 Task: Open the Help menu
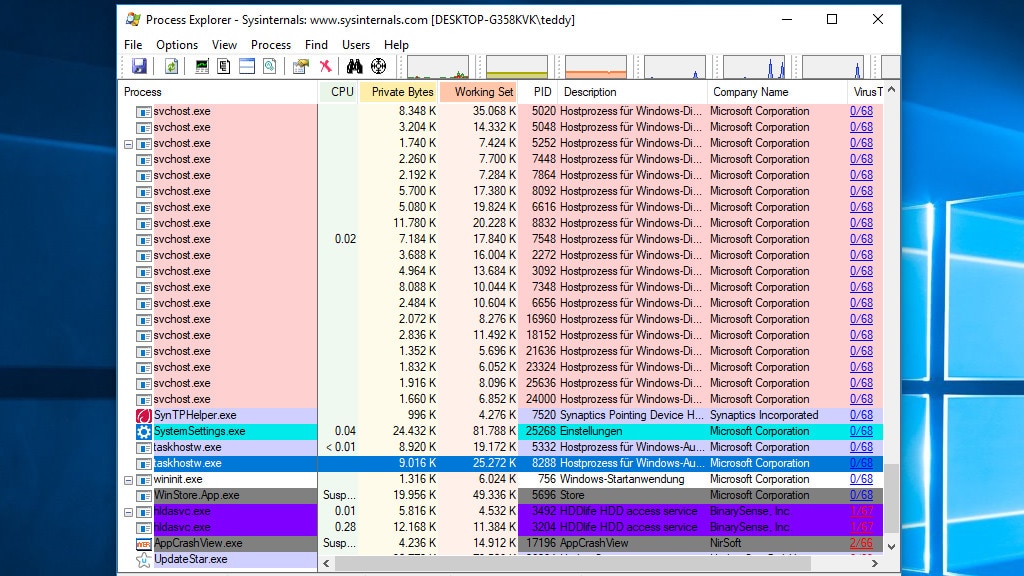(396, 44)
